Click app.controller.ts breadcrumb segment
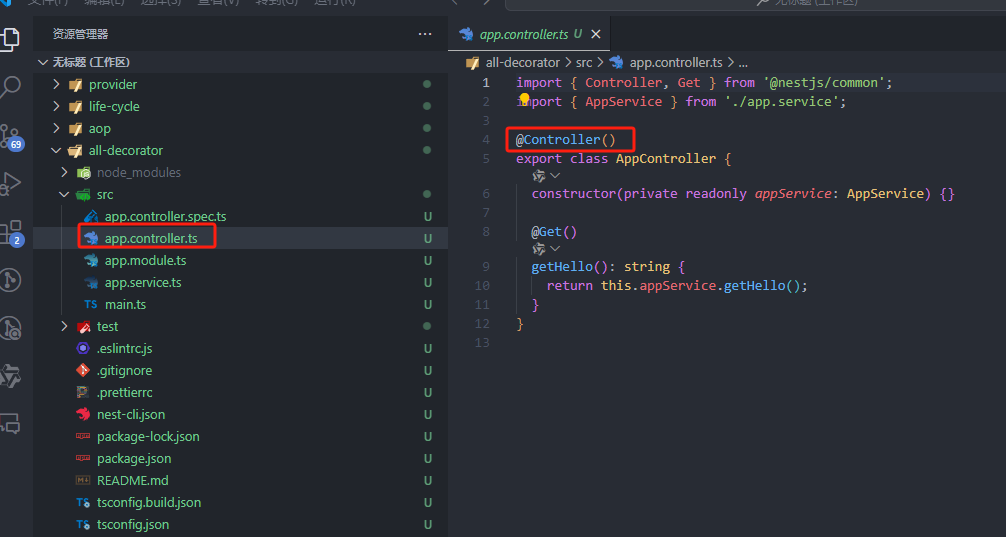The height and width of the screenshot is (537, 1006). click(676, 63)
